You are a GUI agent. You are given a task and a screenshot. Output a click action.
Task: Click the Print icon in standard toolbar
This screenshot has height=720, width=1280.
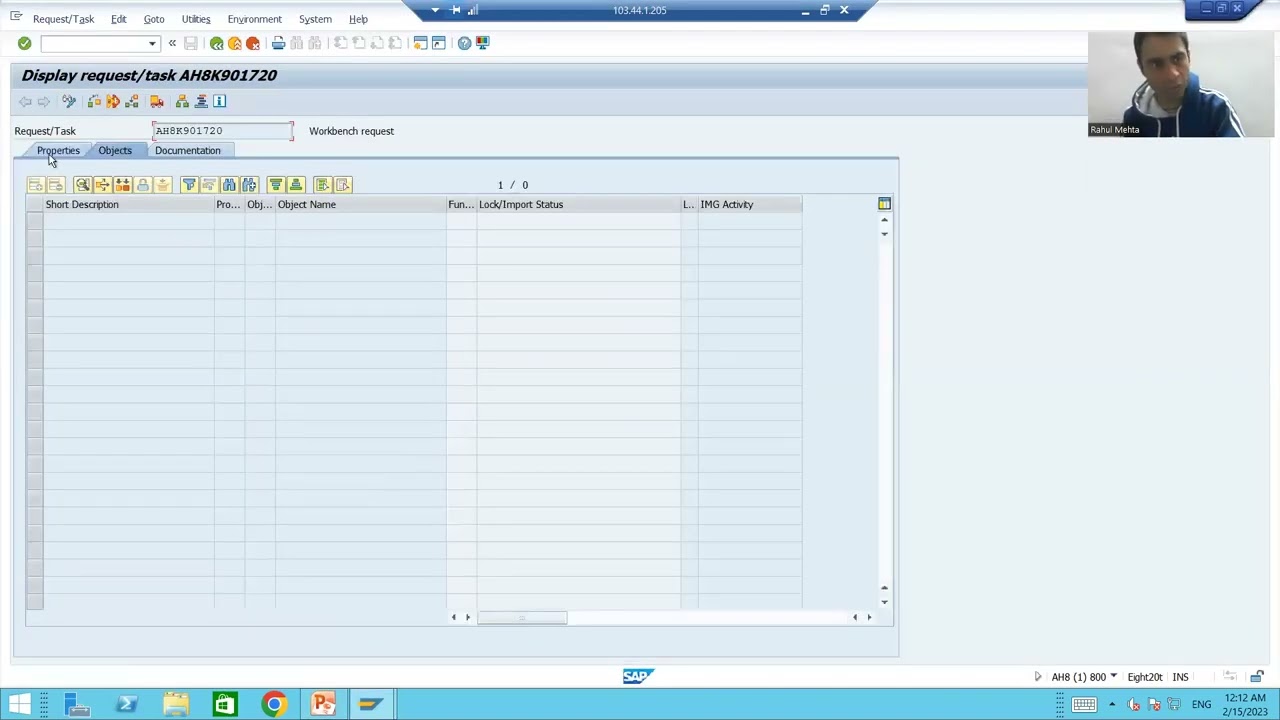(x=279, y=43)
